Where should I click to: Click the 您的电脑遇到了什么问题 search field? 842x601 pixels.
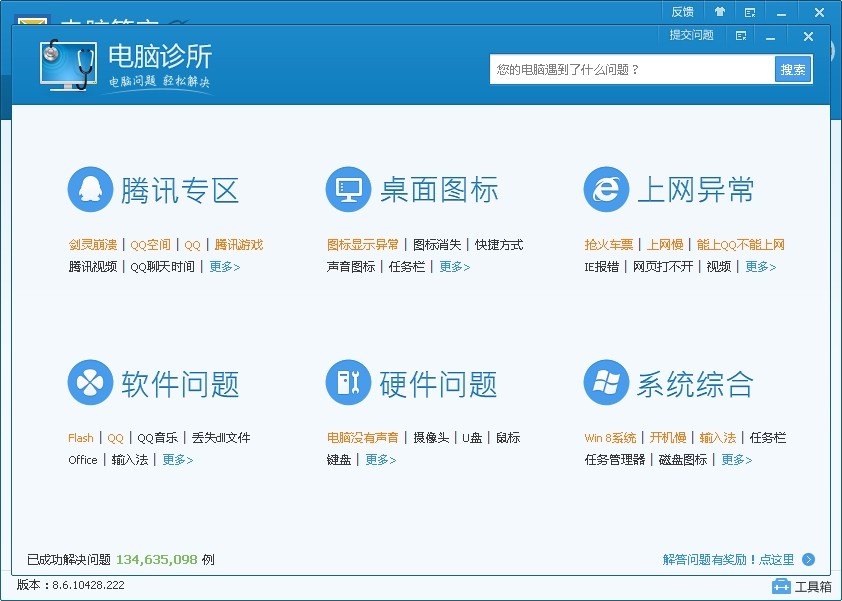point(631,70)
